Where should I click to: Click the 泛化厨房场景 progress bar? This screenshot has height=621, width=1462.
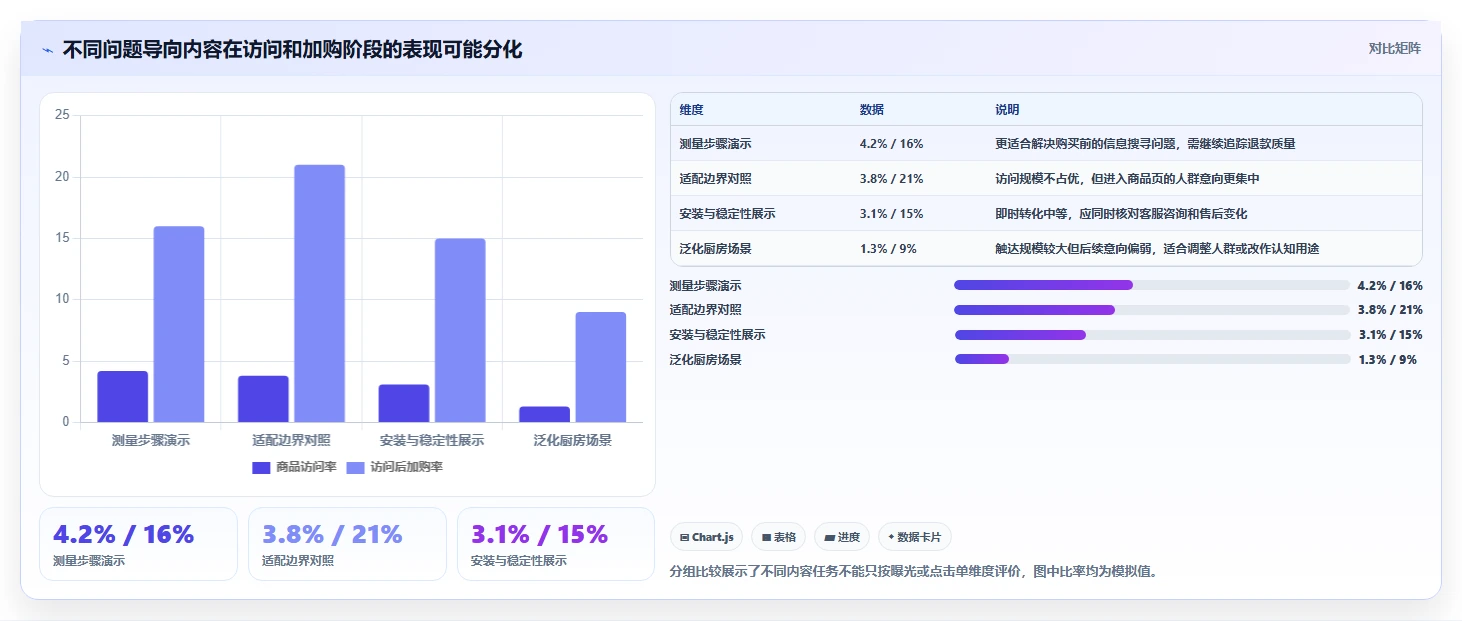tap(1152, 359)
